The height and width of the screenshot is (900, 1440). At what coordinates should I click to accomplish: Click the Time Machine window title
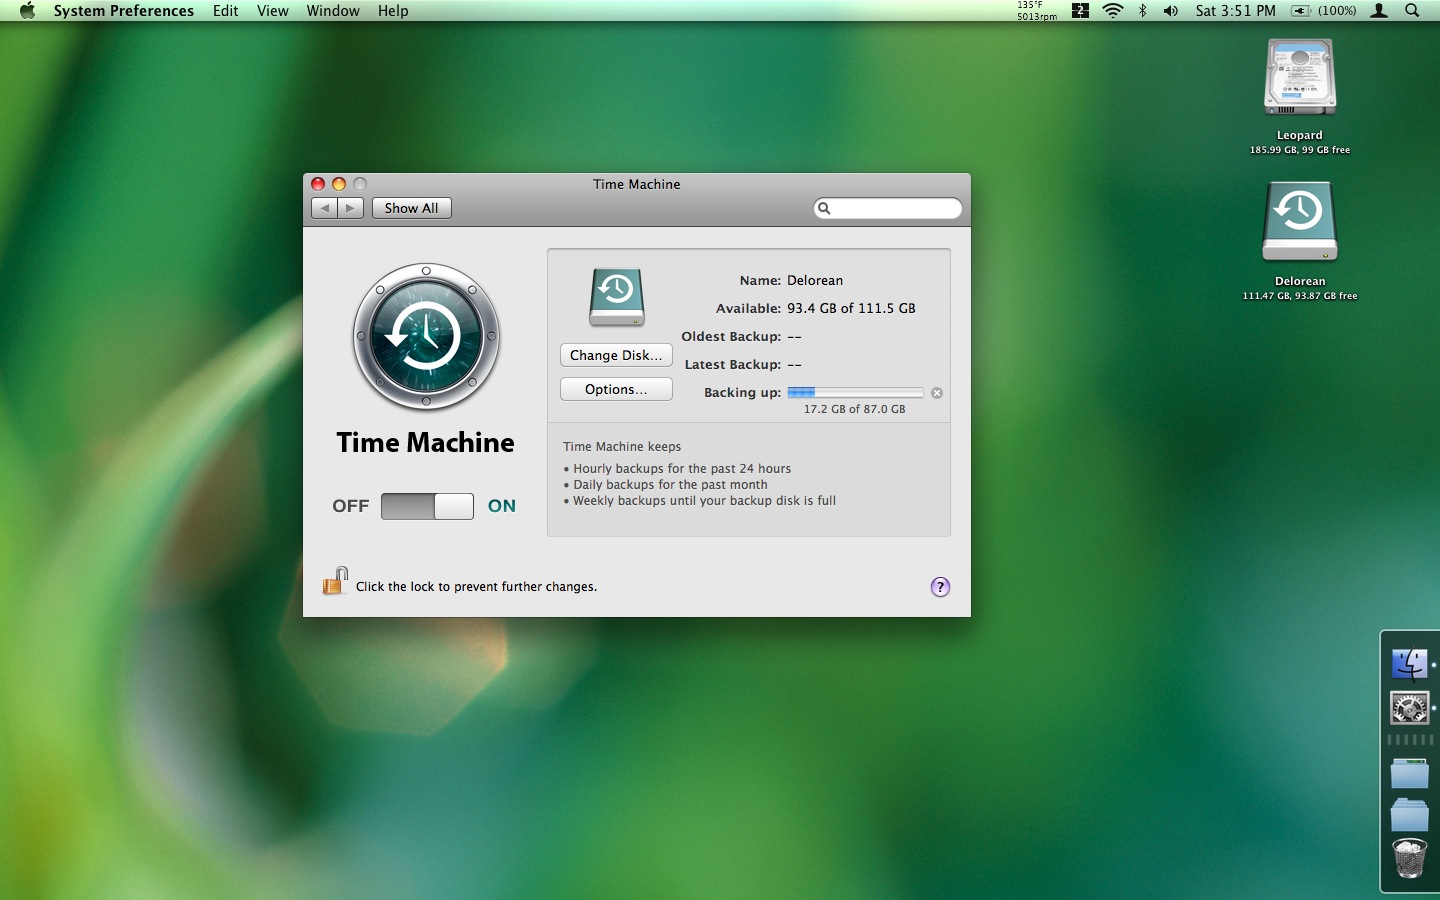637,184
